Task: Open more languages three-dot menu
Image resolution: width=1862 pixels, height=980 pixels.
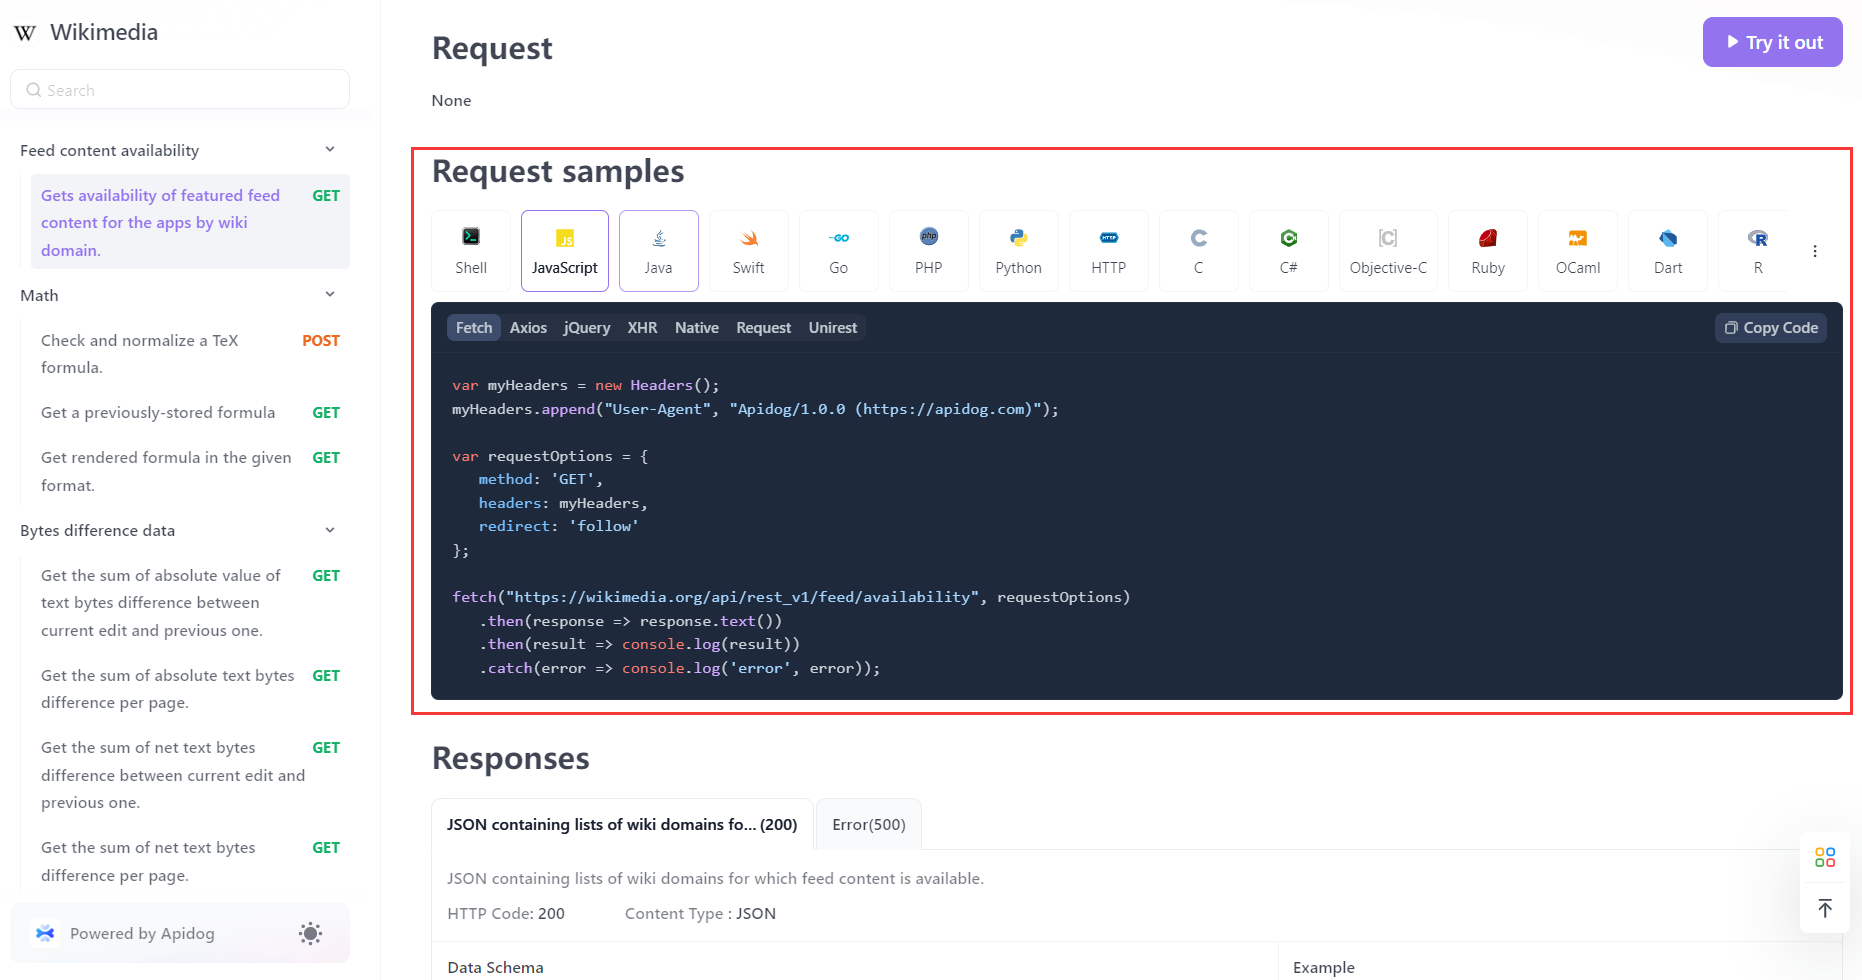Action: (1815, 251)
